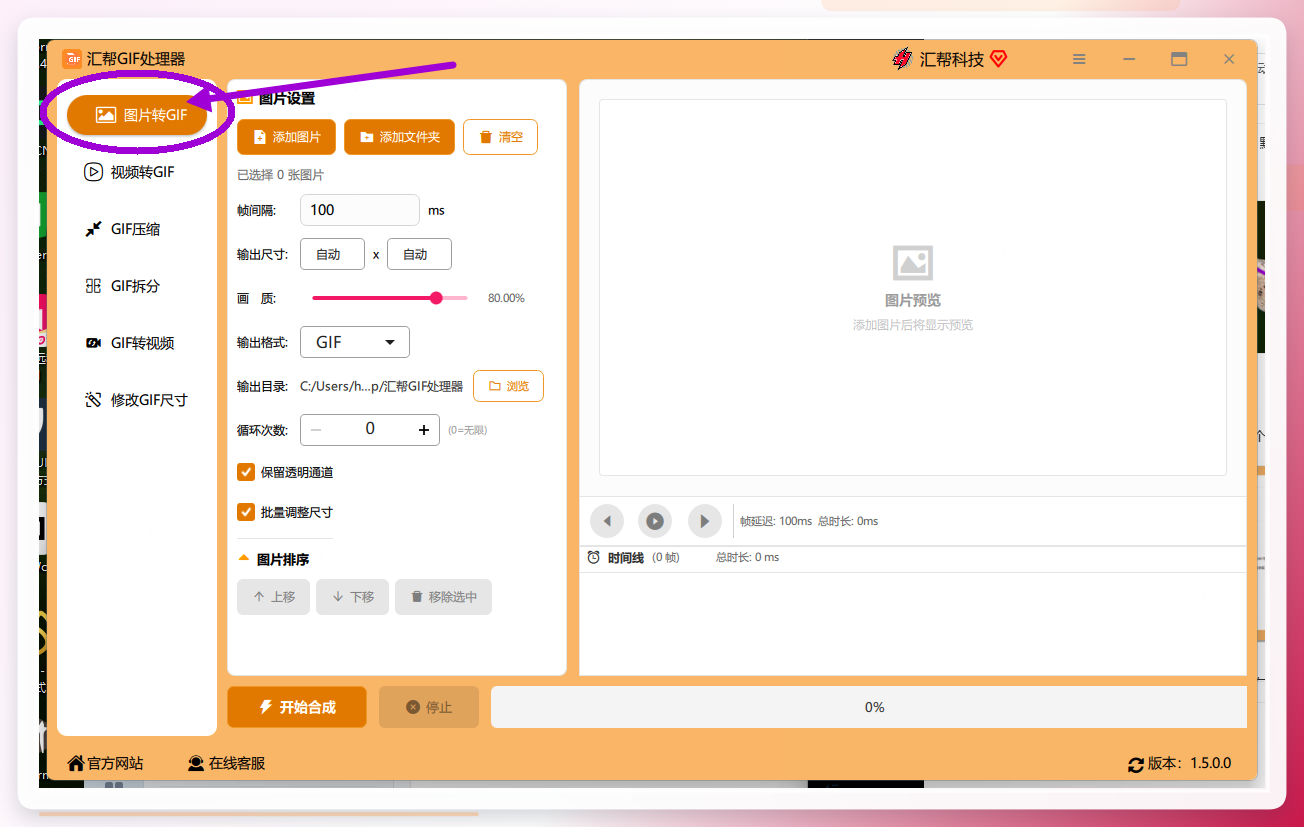Screen dimensions: 1304x827
Task: Increase 循环次数 with the plus button
Action: tap(424, 430)
